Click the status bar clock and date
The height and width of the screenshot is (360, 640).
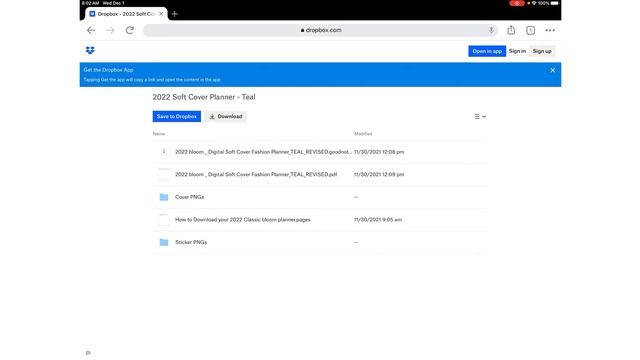[x=103, y=3]
